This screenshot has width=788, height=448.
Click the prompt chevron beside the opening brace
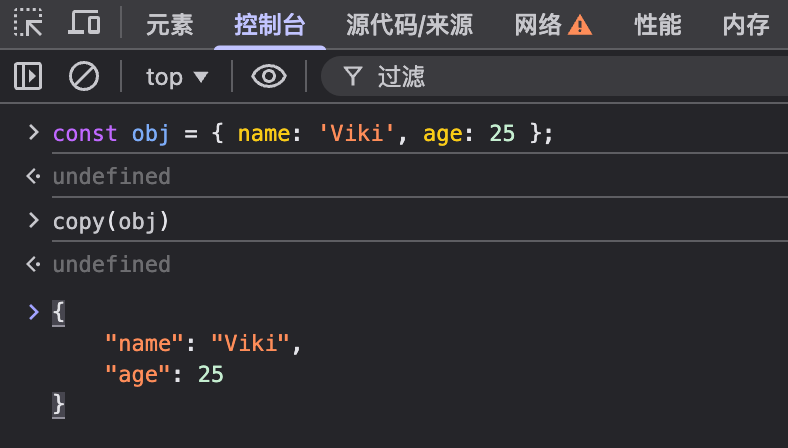[33, 312]
